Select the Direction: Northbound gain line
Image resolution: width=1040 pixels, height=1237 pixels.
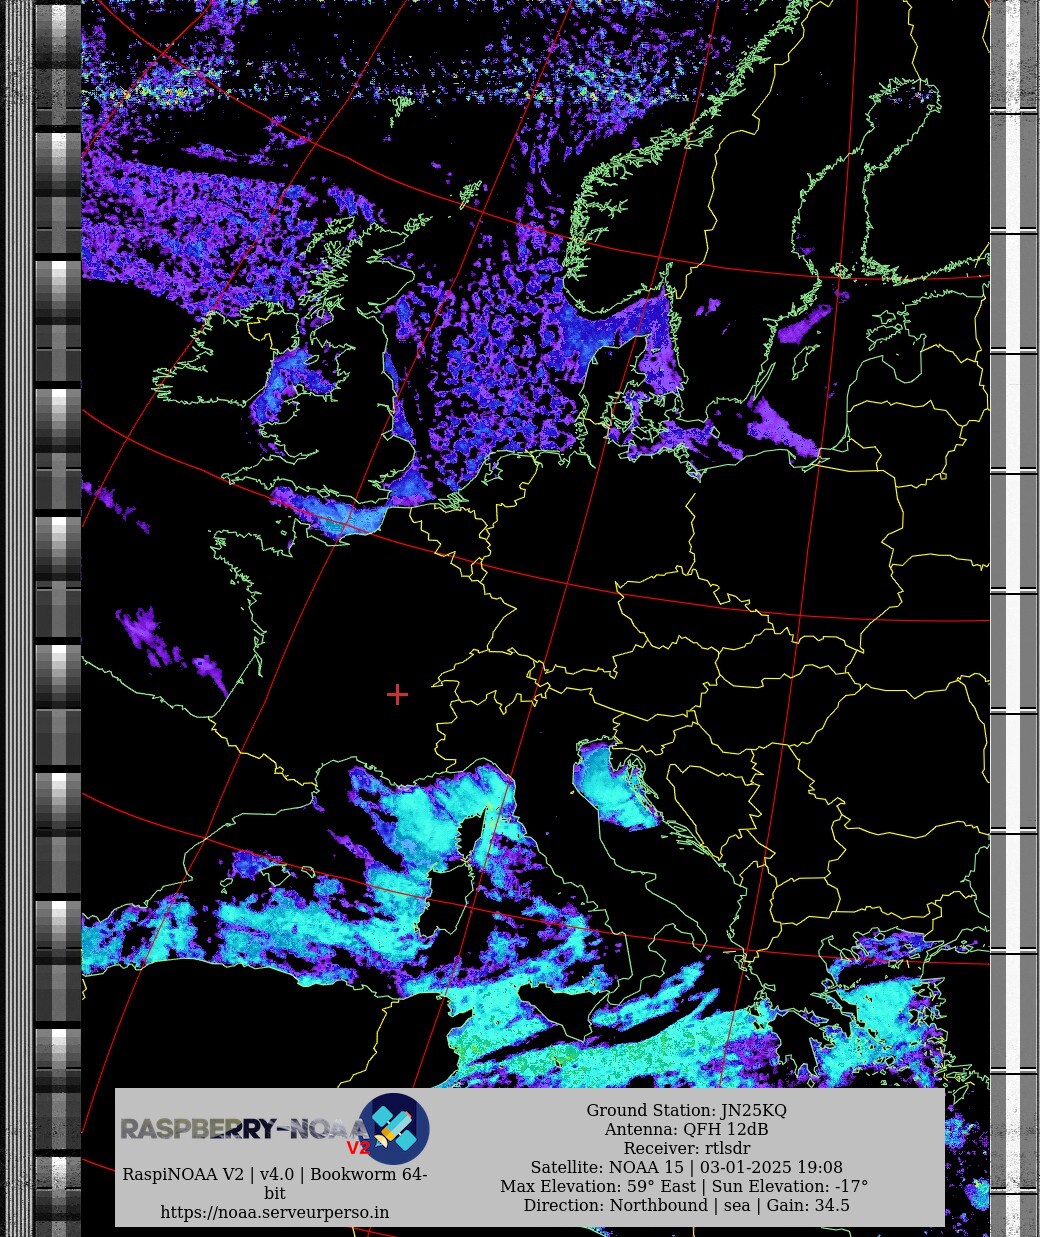[686, 1205]
